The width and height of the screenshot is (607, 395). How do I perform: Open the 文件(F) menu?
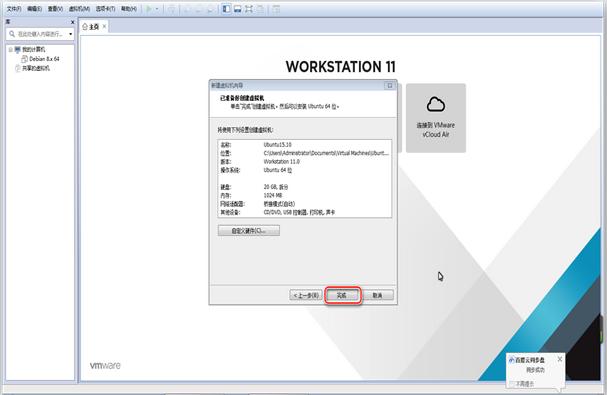point(14,9)
